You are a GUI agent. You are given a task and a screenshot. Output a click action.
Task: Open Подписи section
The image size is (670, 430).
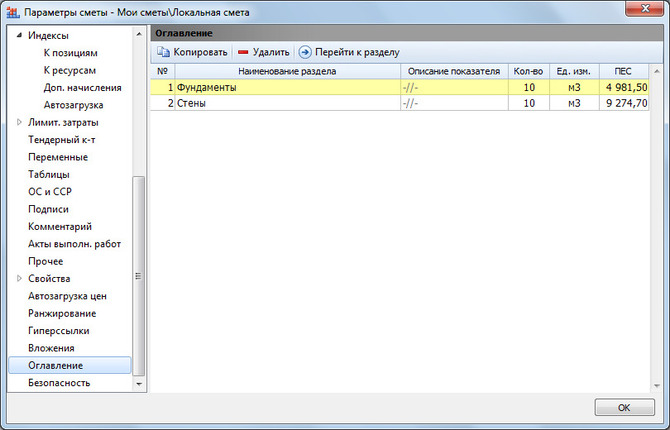click(48, 209)
